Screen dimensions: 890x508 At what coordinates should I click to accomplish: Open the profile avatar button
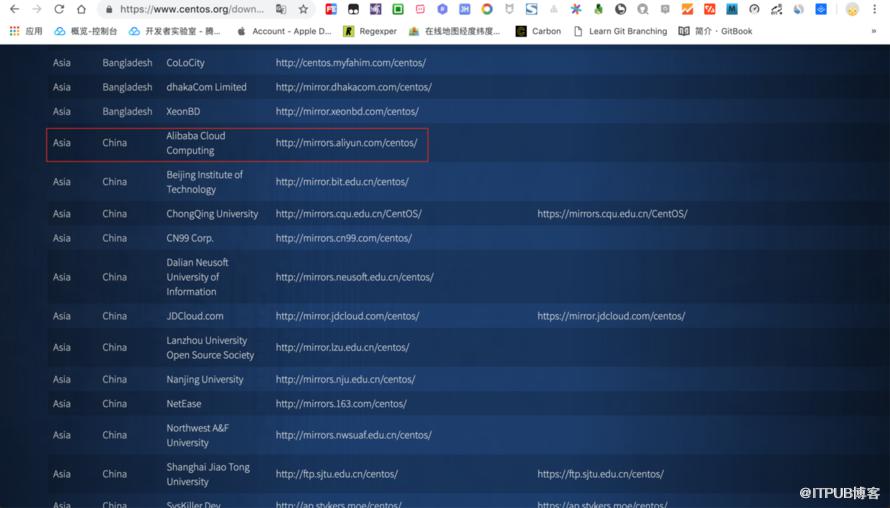[x=852, y=9]
